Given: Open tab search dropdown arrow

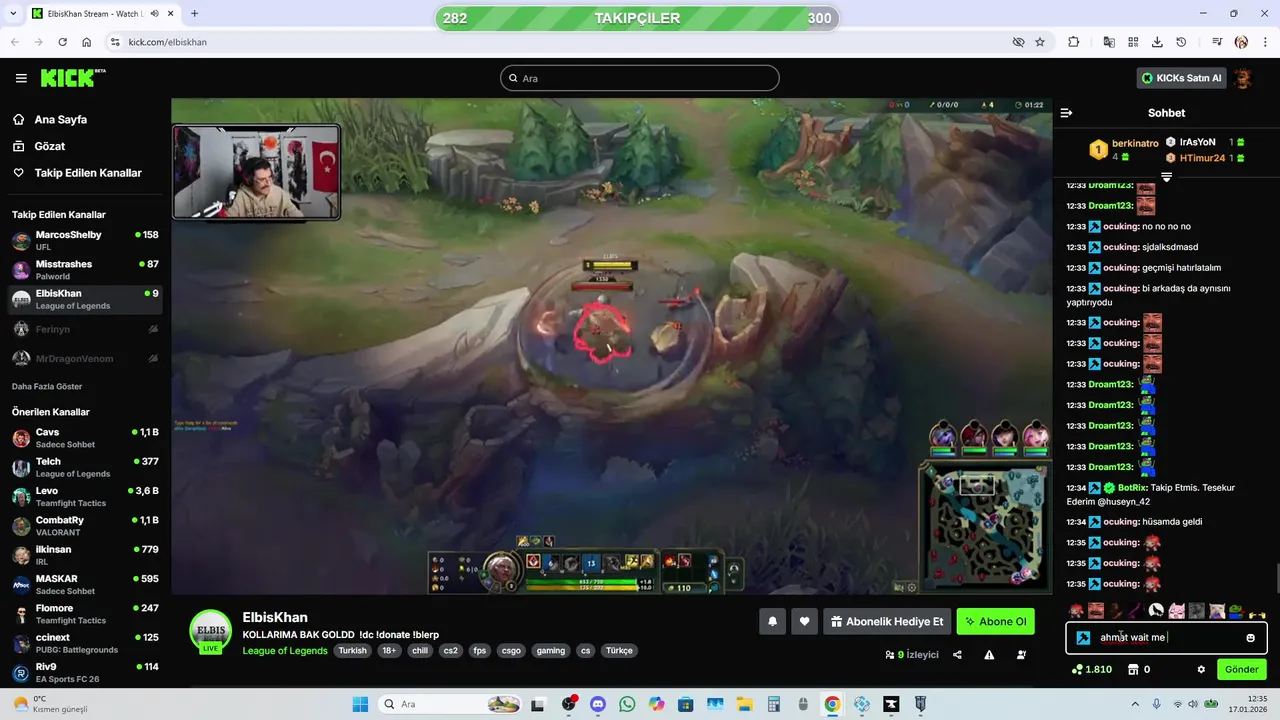Looking at the screenshot, I should click(14, 14).
